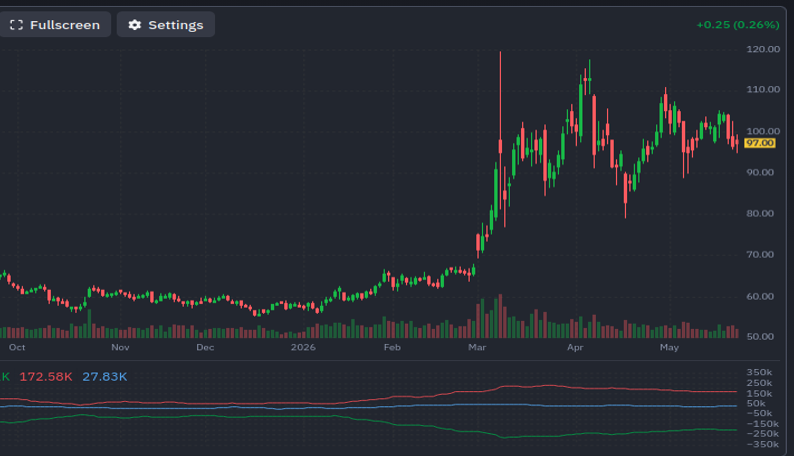Click the Mar date axis label
794x456 pixels.
(477, 347)
